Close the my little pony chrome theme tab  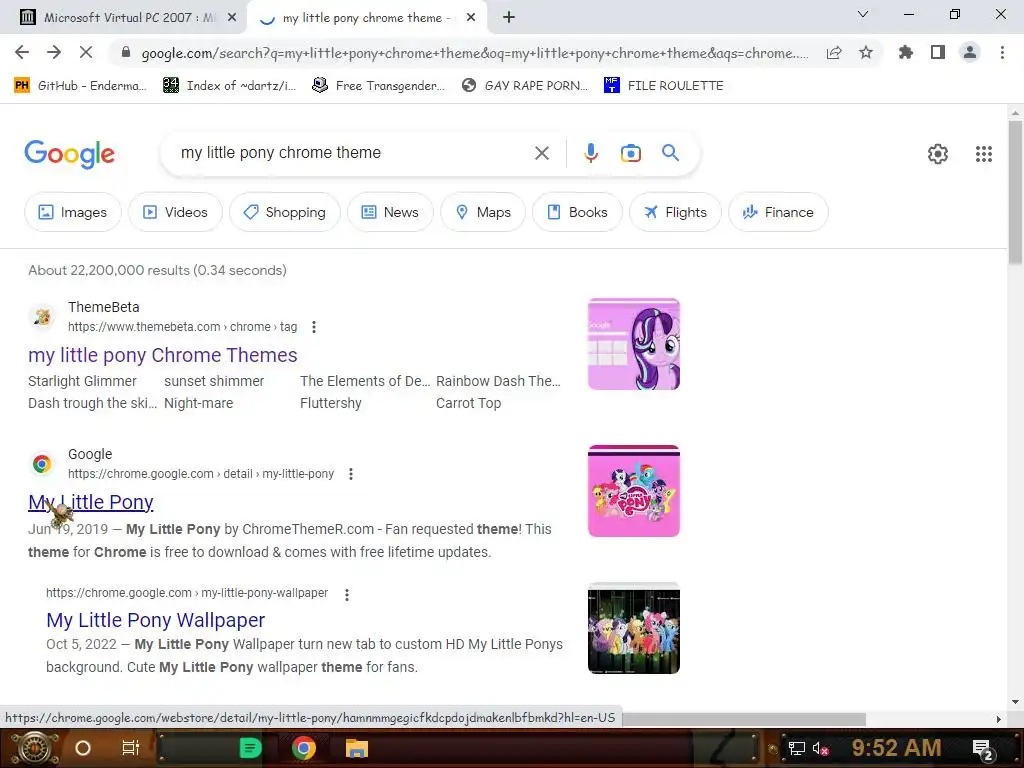pos(471,18)
